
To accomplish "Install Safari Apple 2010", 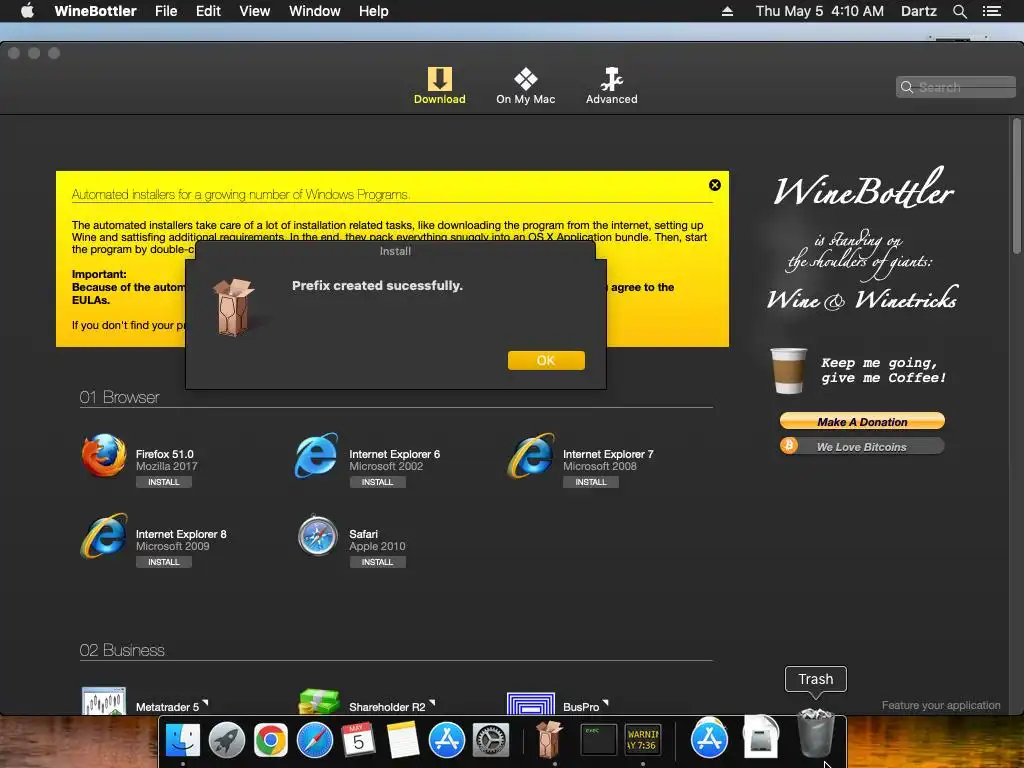I will click(377, 562).
